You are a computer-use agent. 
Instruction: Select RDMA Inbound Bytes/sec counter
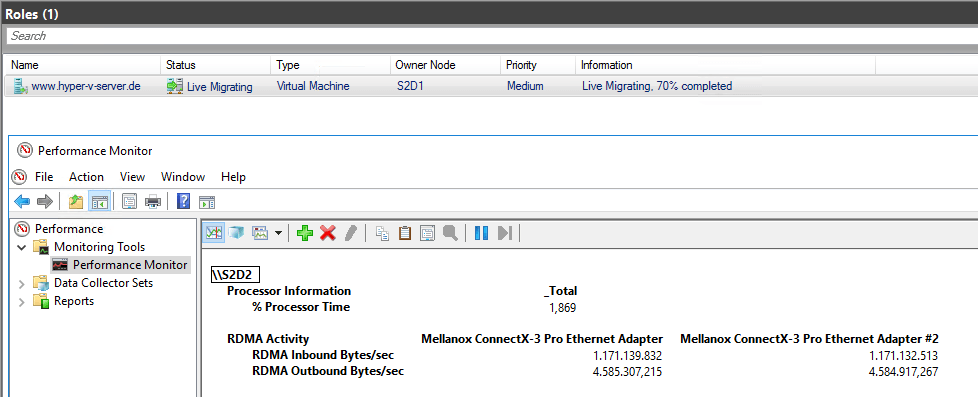(323, 355)
